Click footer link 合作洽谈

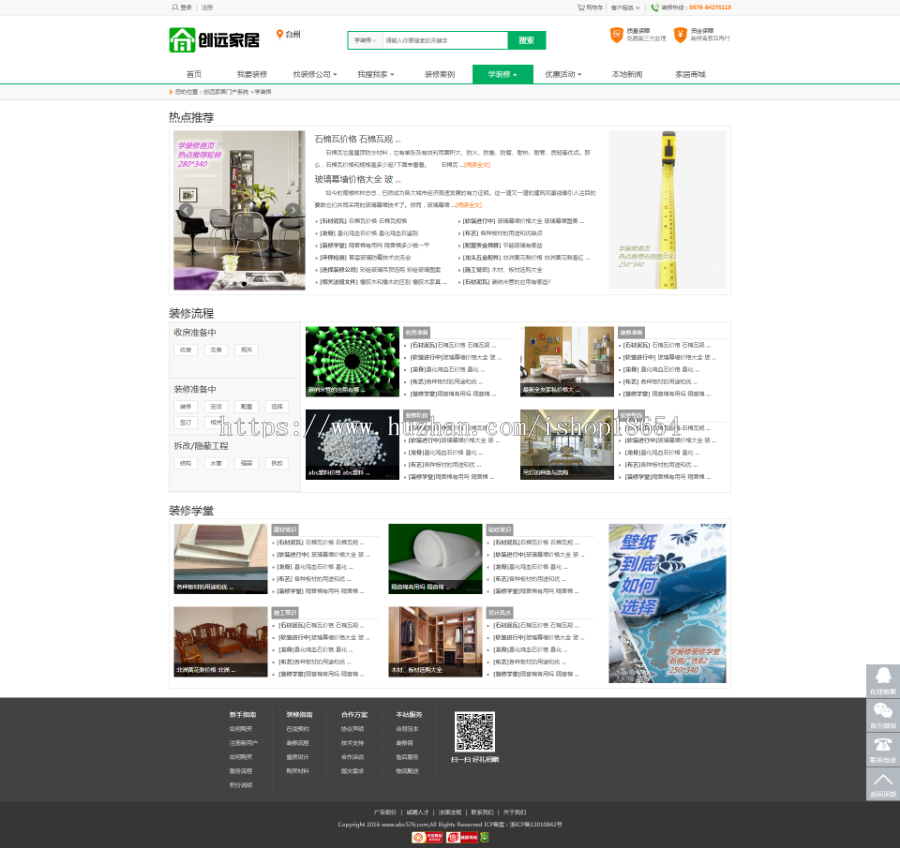click(x=352, y=757)
